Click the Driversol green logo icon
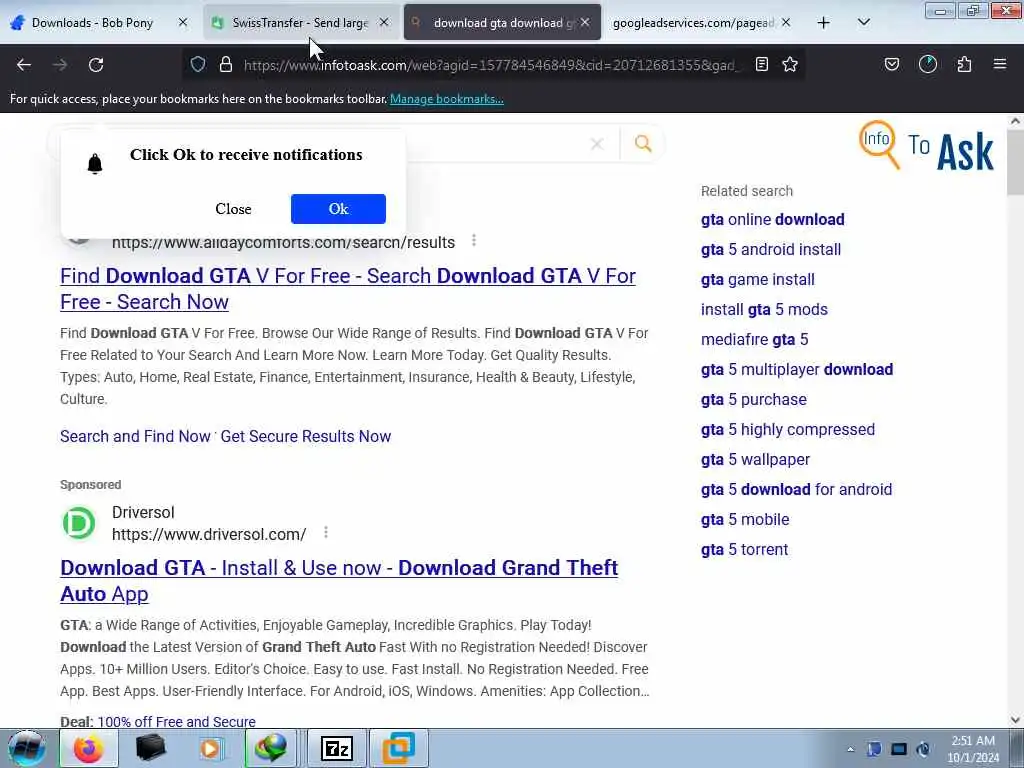 (79, 523)
